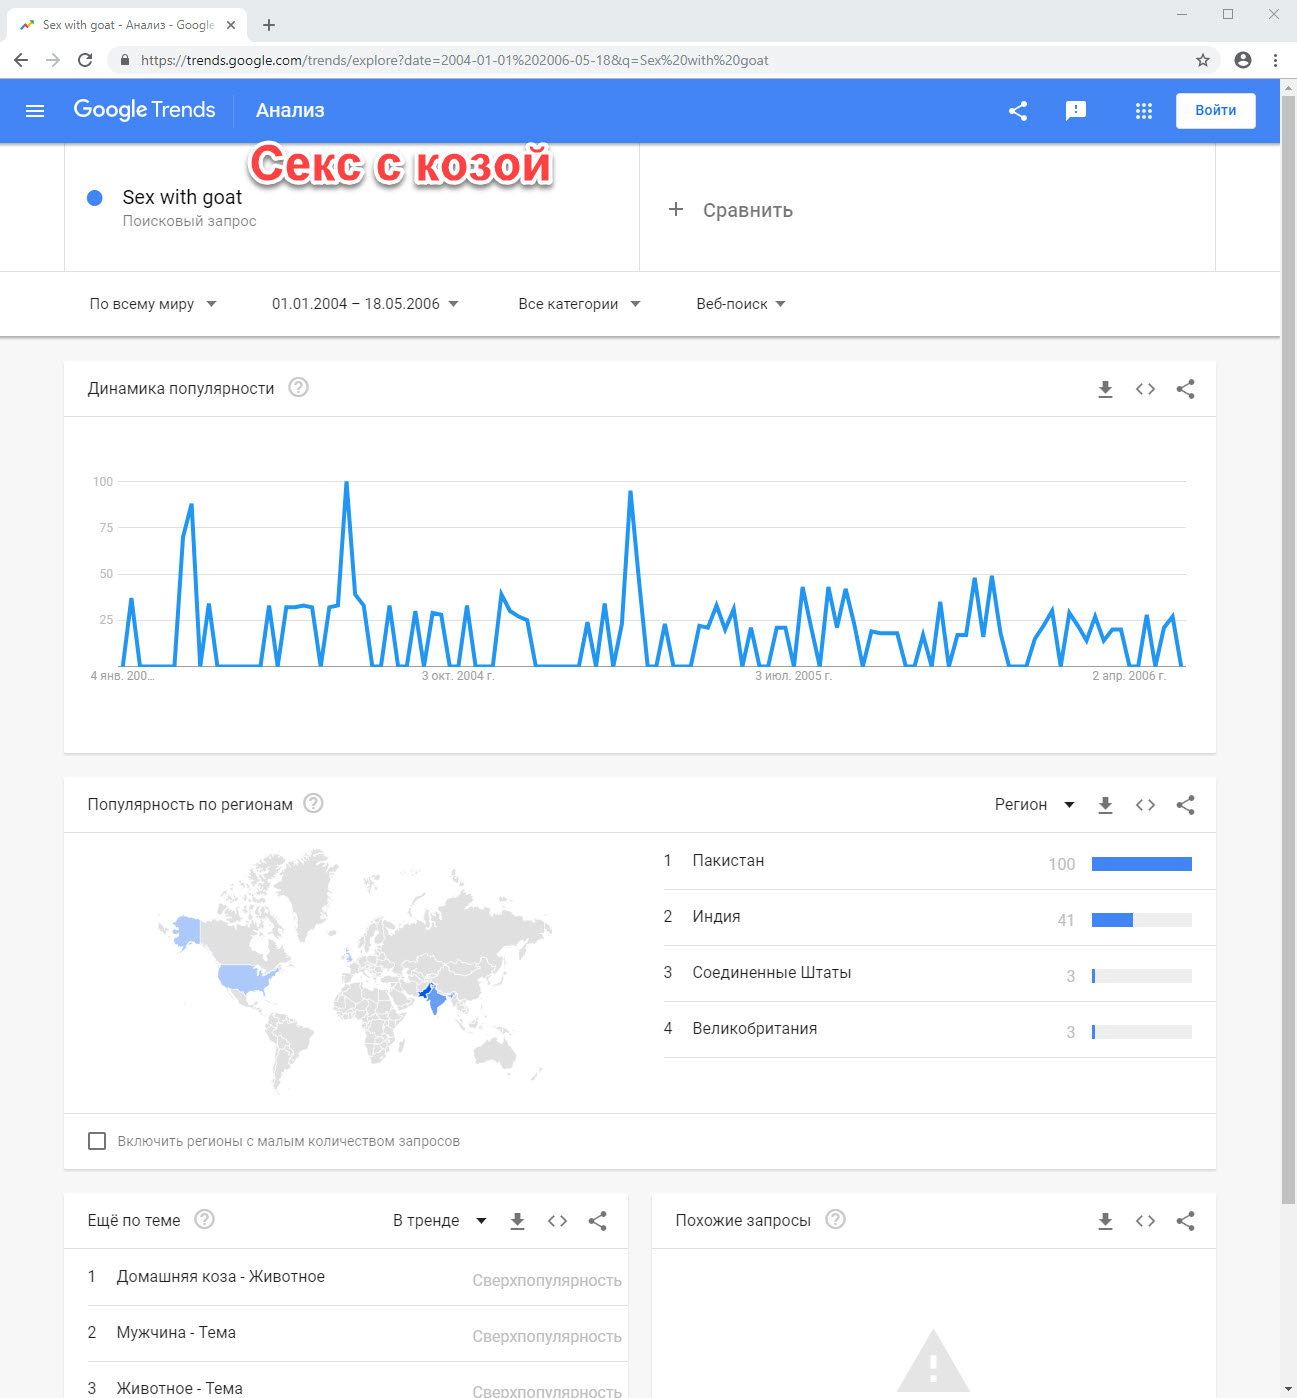Screen dimensions: 1297x1398
Task: Click the 3 июл. 2005 г. axis label
Action: point(793,676)
